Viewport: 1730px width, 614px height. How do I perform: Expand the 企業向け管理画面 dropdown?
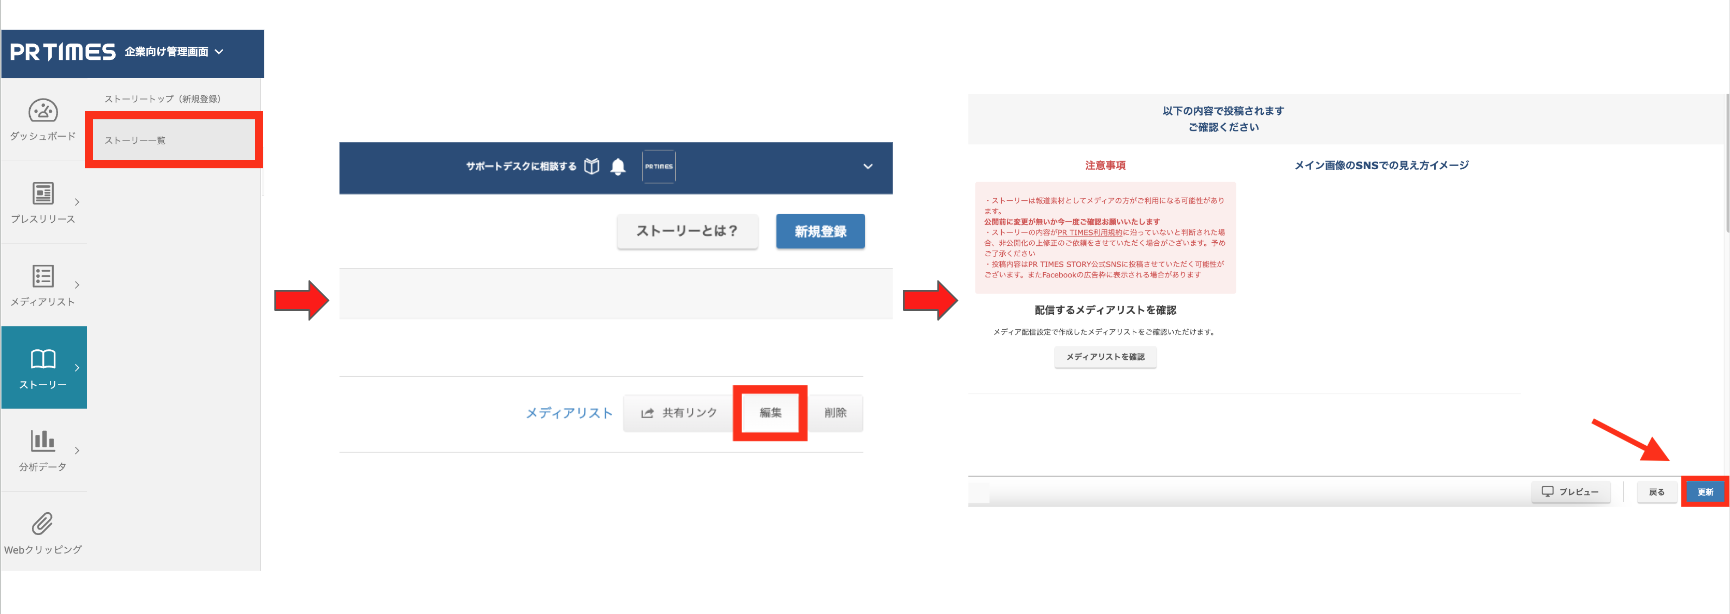[219, 52]
